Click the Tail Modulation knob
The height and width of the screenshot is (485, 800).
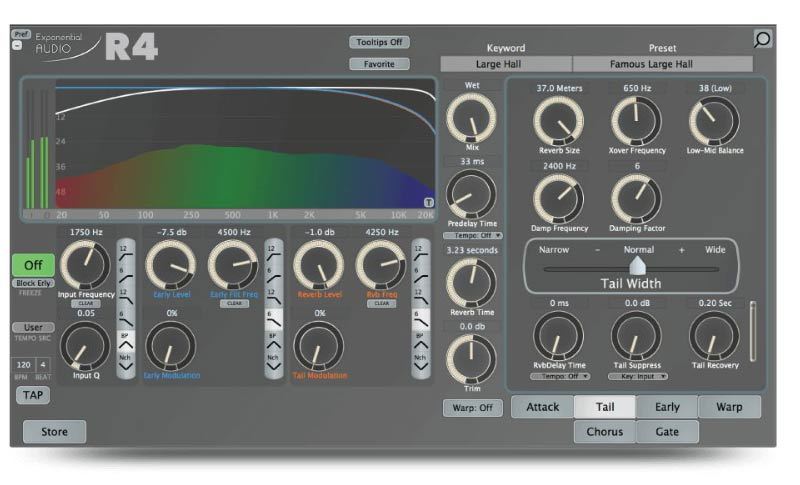point(319,347)
